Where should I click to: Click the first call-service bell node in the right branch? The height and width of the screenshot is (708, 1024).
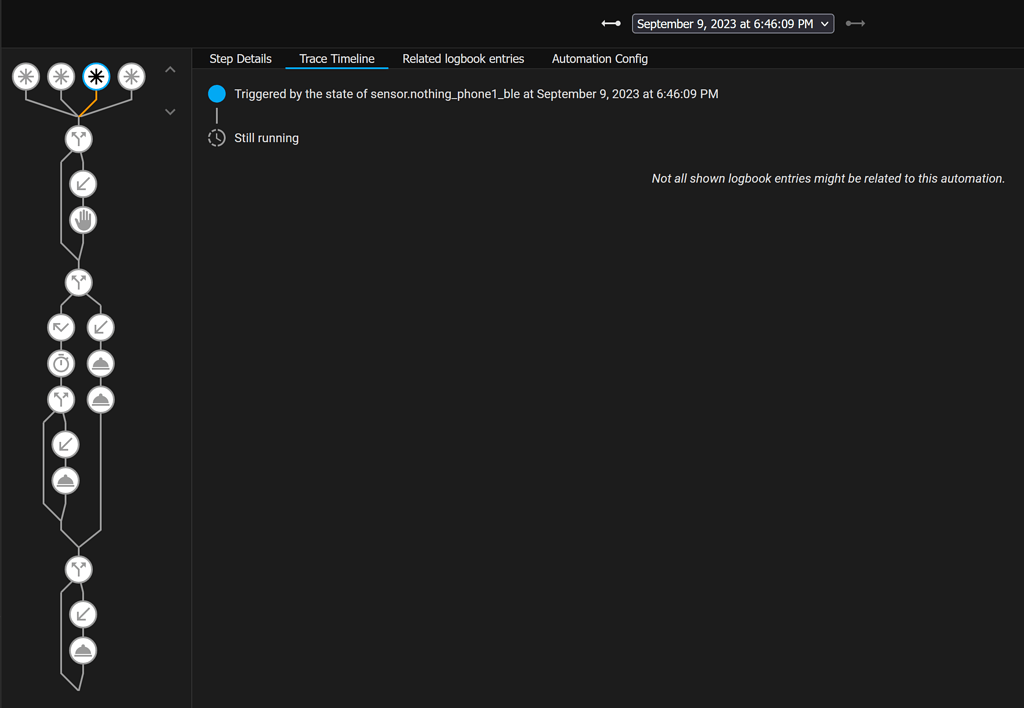coord(100,363)
